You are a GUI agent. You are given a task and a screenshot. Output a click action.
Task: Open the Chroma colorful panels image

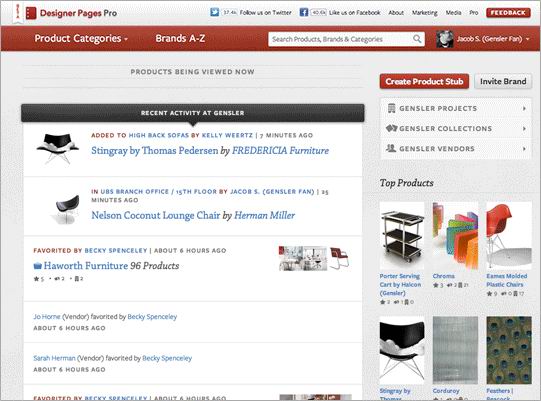coord(455,236)
